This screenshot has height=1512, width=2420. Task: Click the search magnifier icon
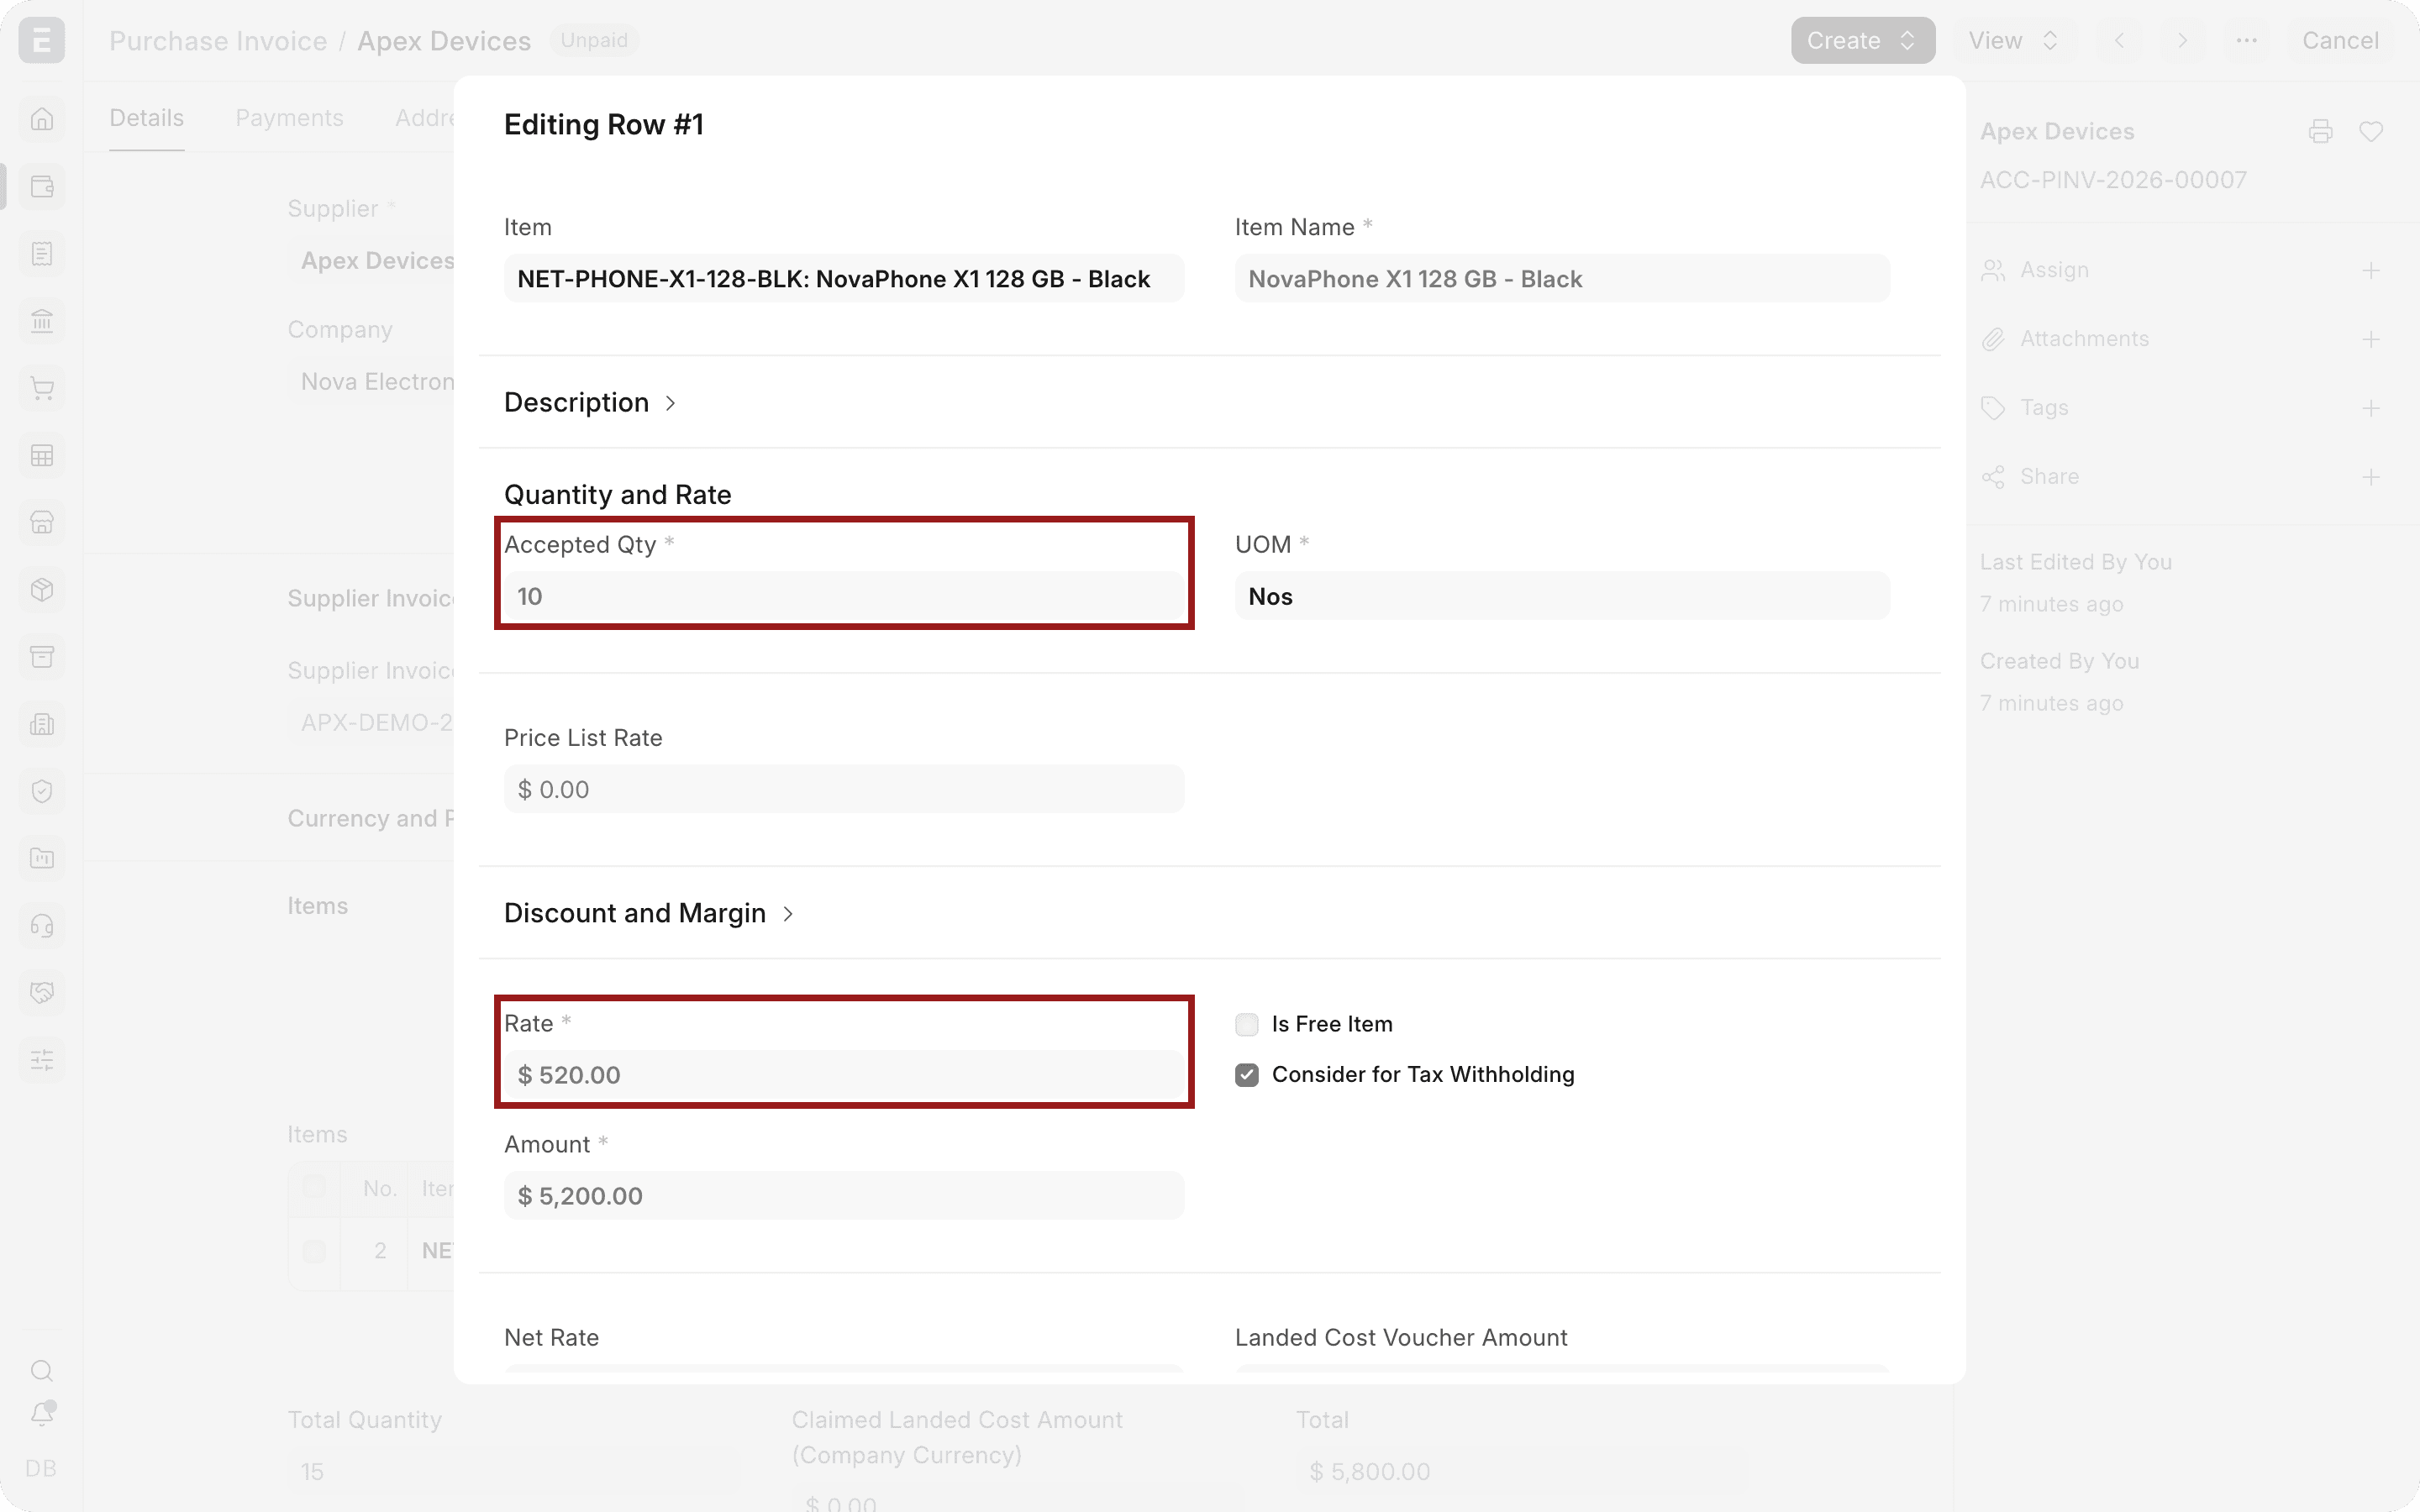click(x=42, y=1371)
